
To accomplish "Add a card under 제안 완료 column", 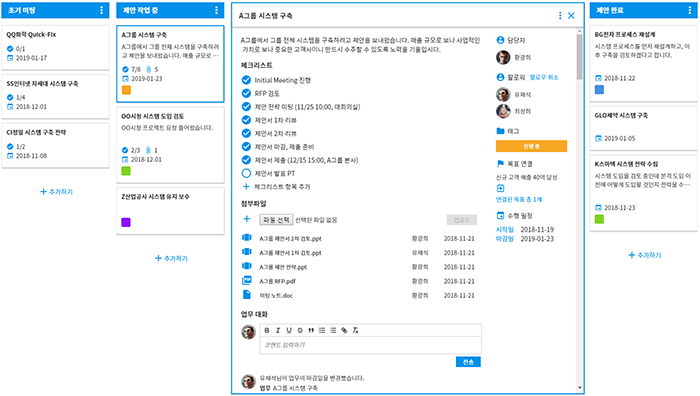I will click(645, 255).
